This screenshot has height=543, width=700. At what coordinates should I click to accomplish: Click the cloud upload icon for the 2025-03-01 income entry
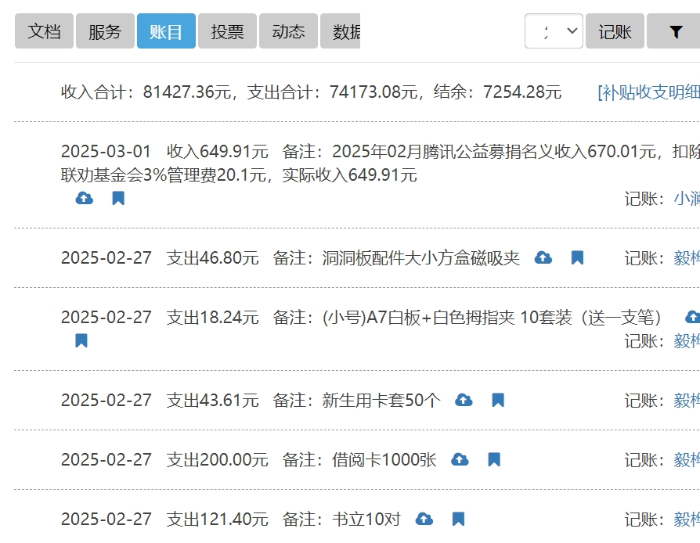[x=85, y=198]
